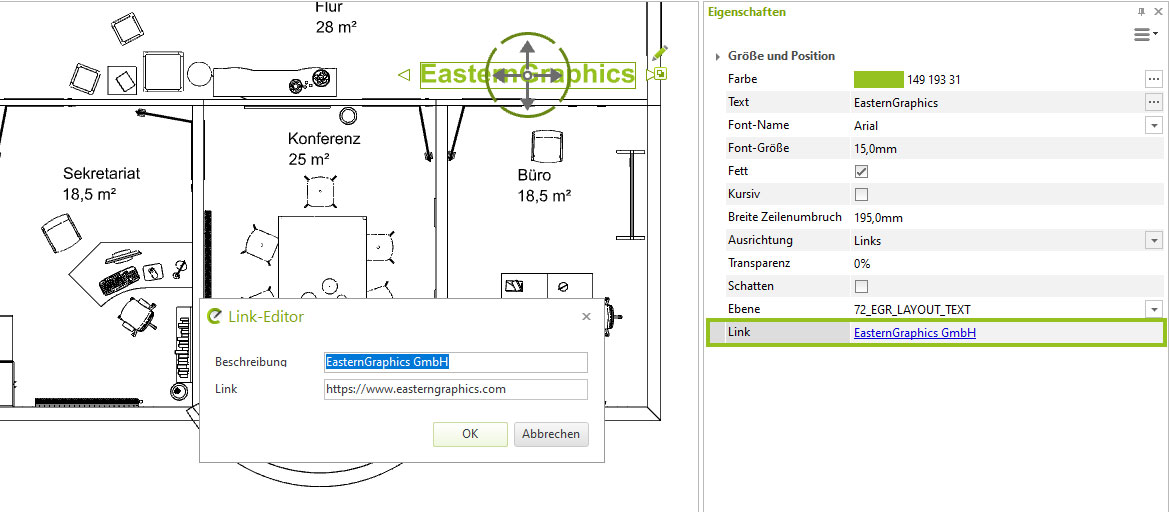The image size is (1170, 512).
Task: Click the square handle right of the text box
Action: click(x=660, y=73)
